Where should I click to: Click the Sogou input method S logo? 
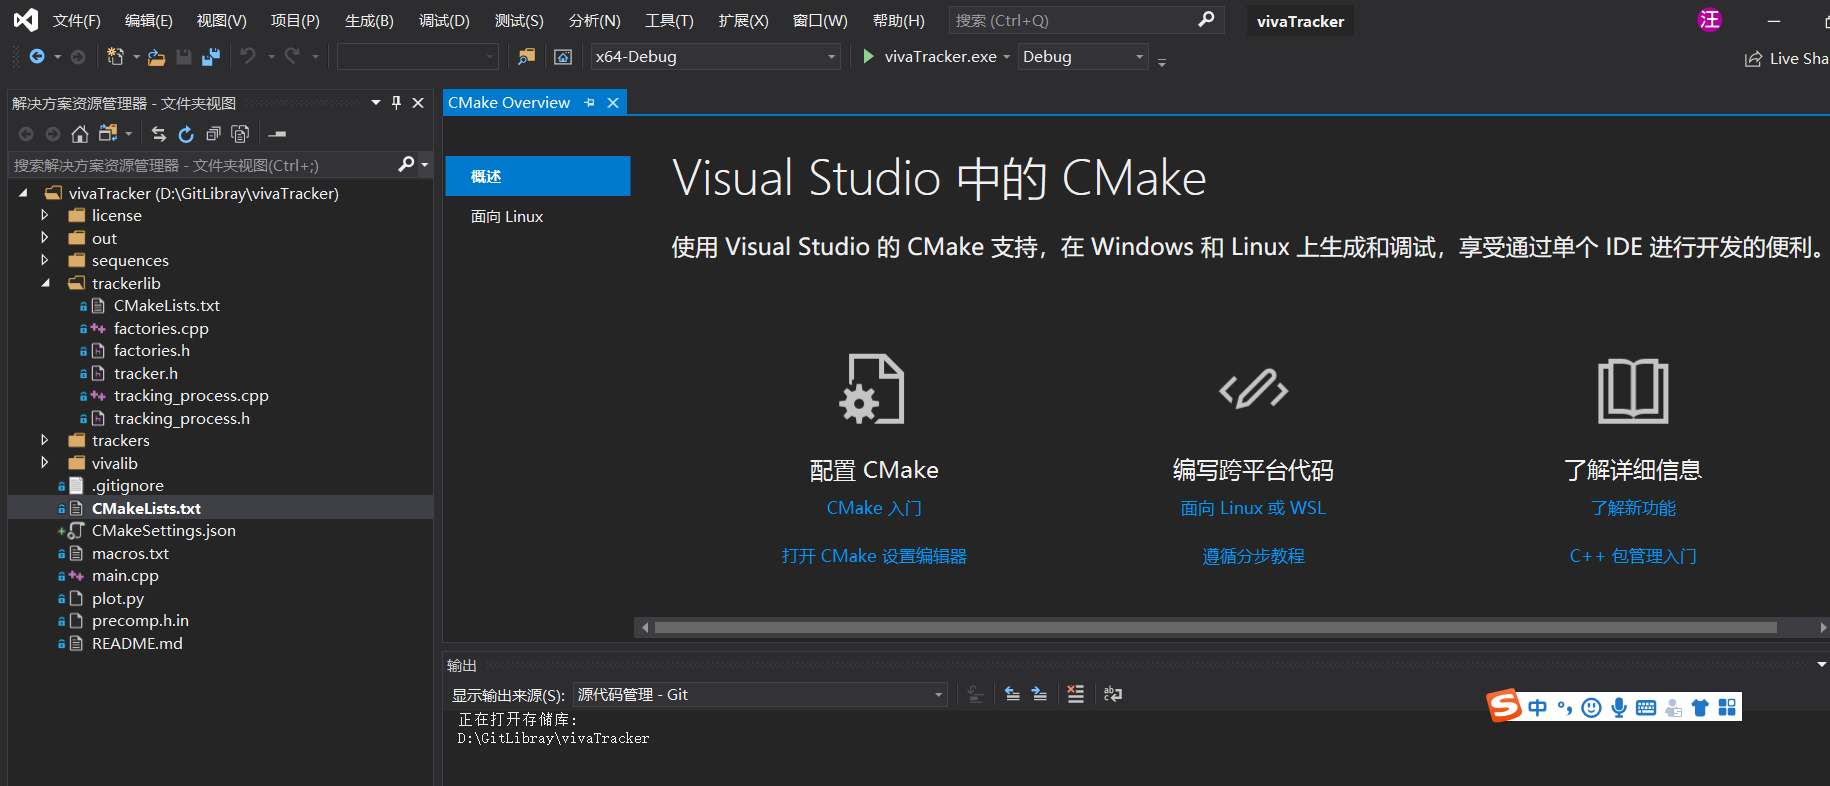pos(1504,706)
